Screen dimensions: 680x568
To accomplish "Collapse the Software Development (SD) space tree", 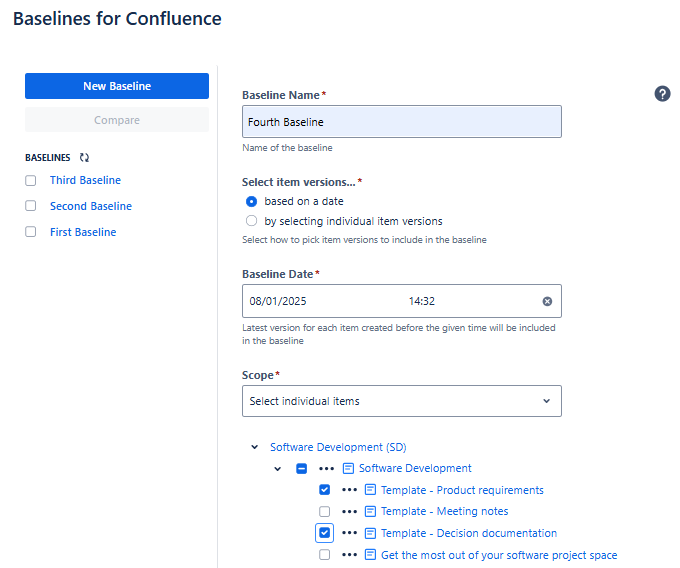I will point(255,447).
